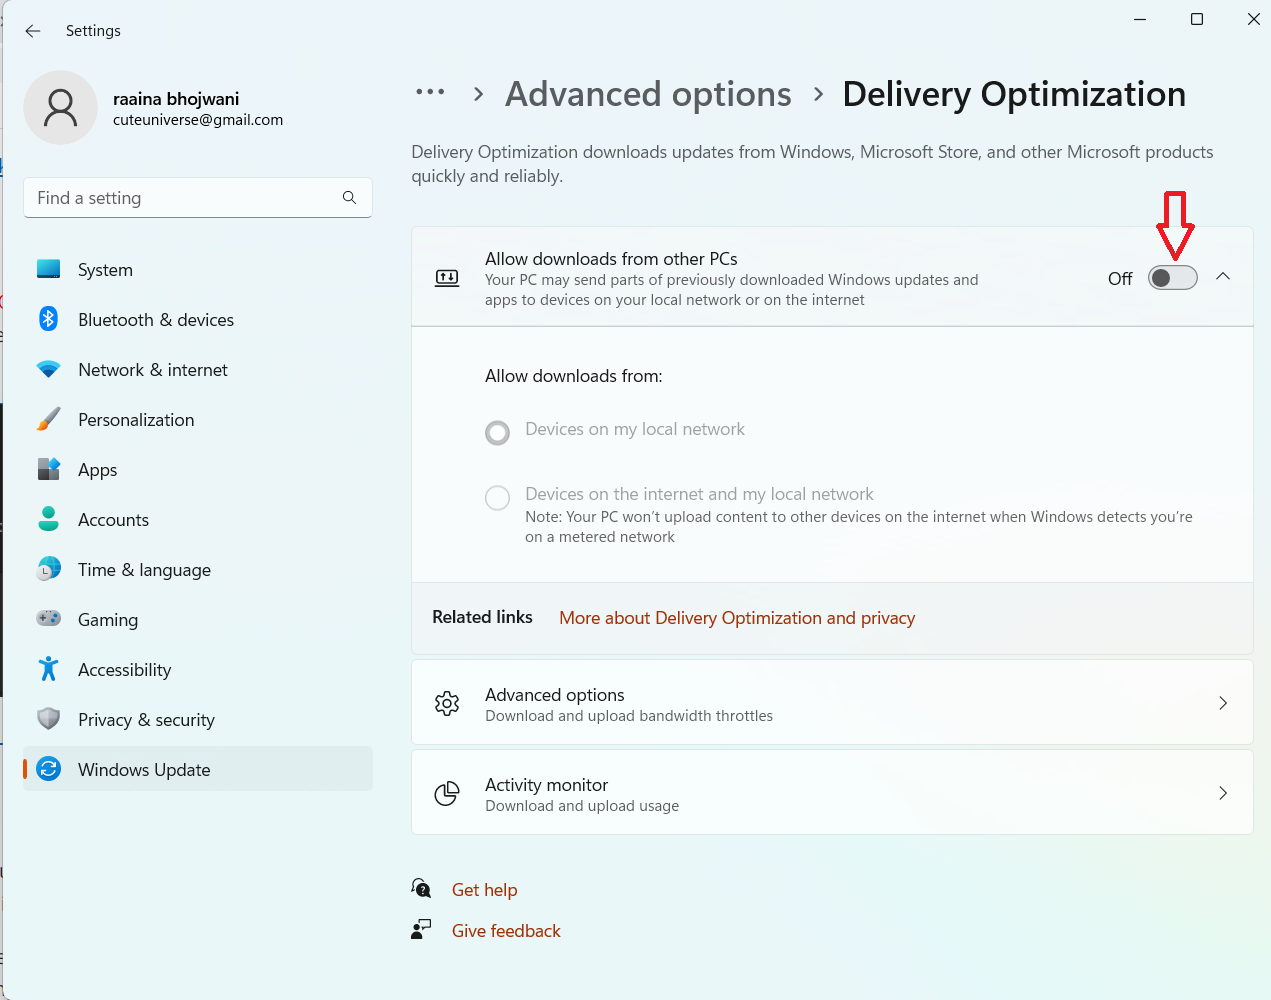Open More about Delivery Optimization and privacy

(737, 618)
